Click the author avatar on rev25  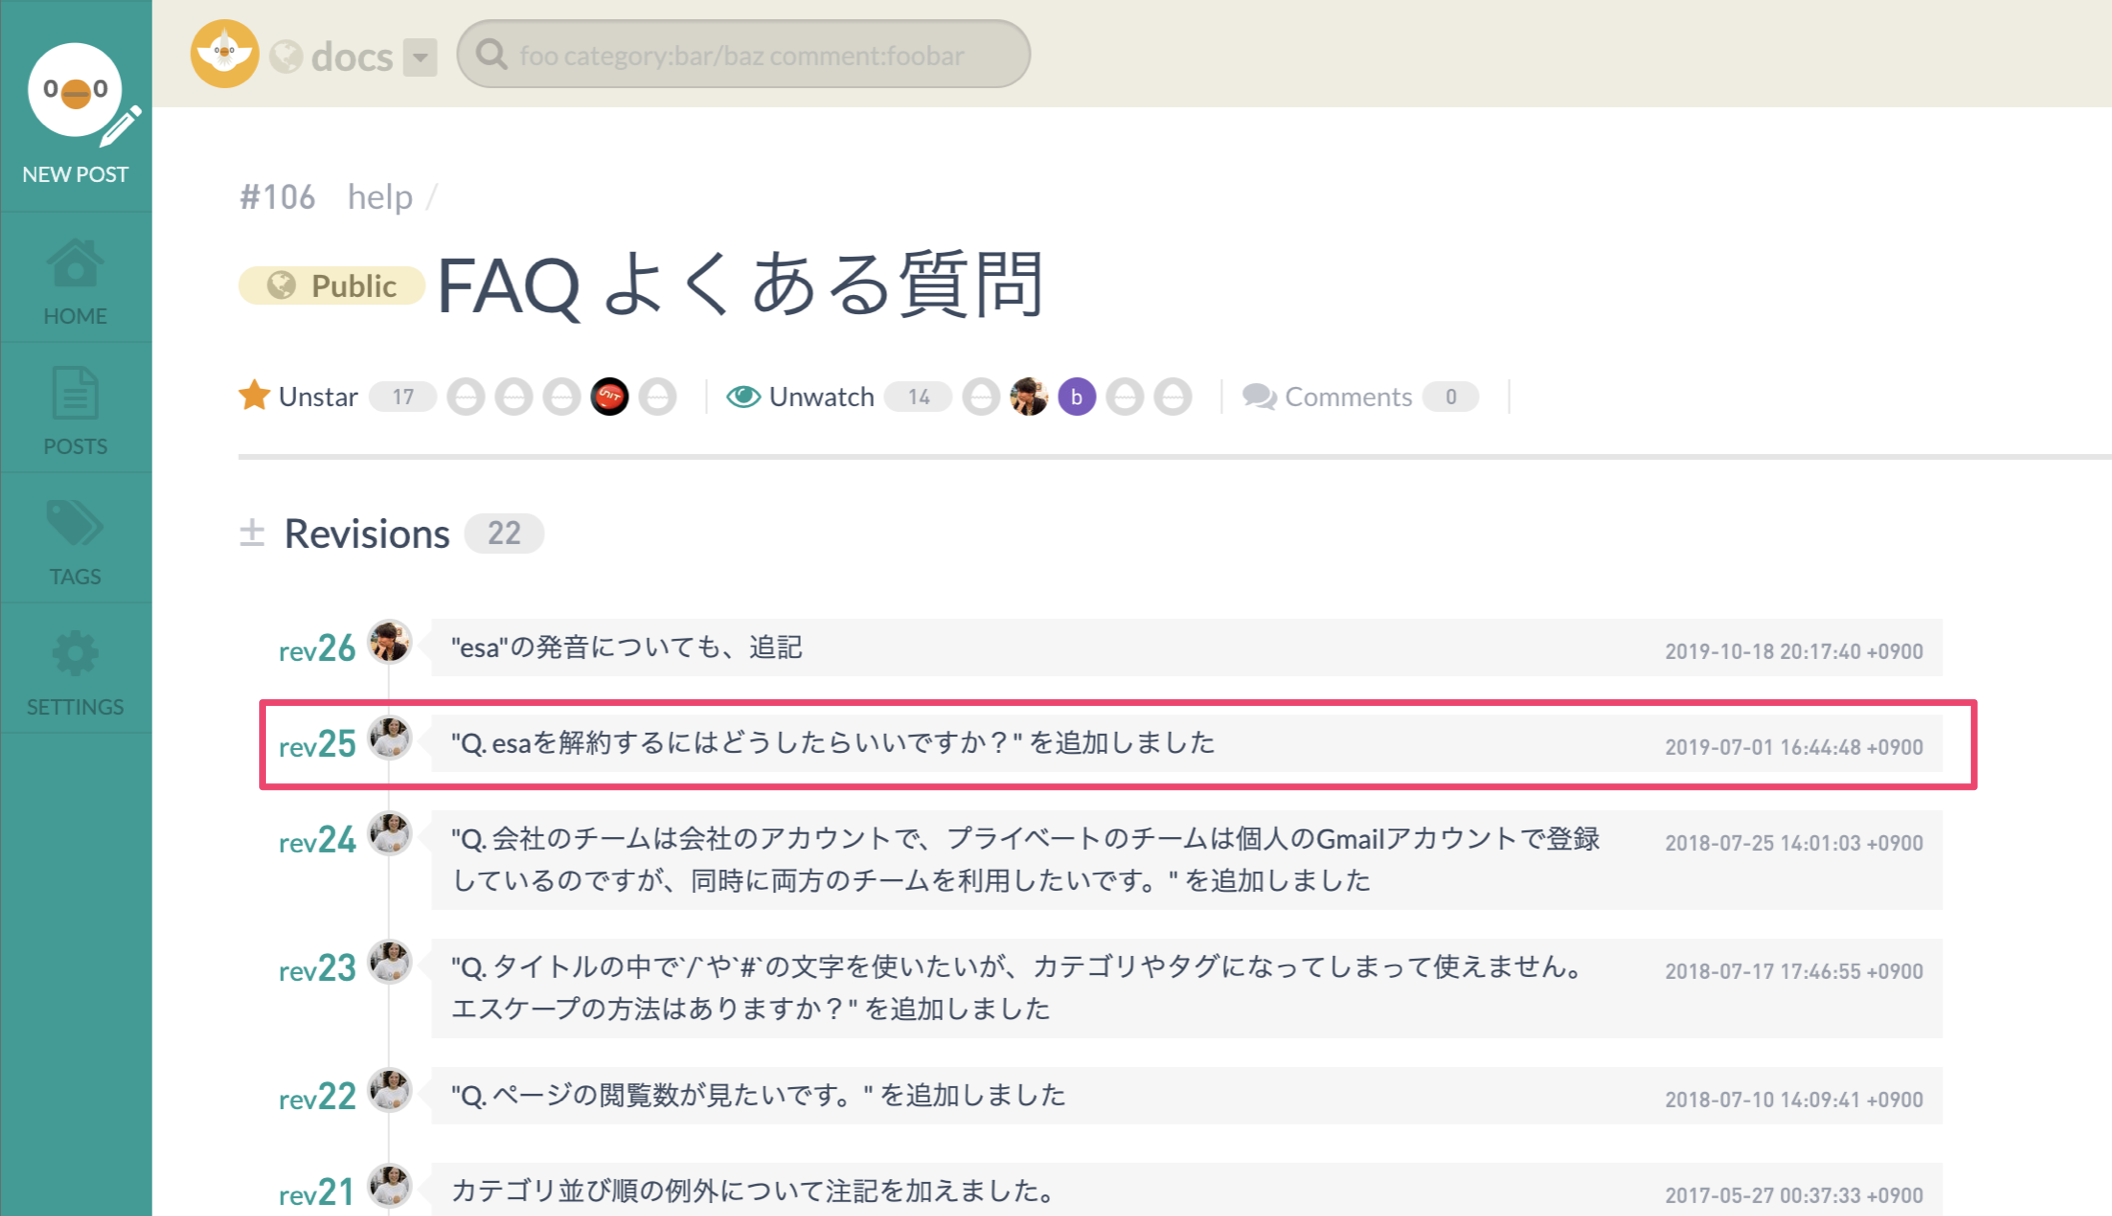[x=389, y=737]
